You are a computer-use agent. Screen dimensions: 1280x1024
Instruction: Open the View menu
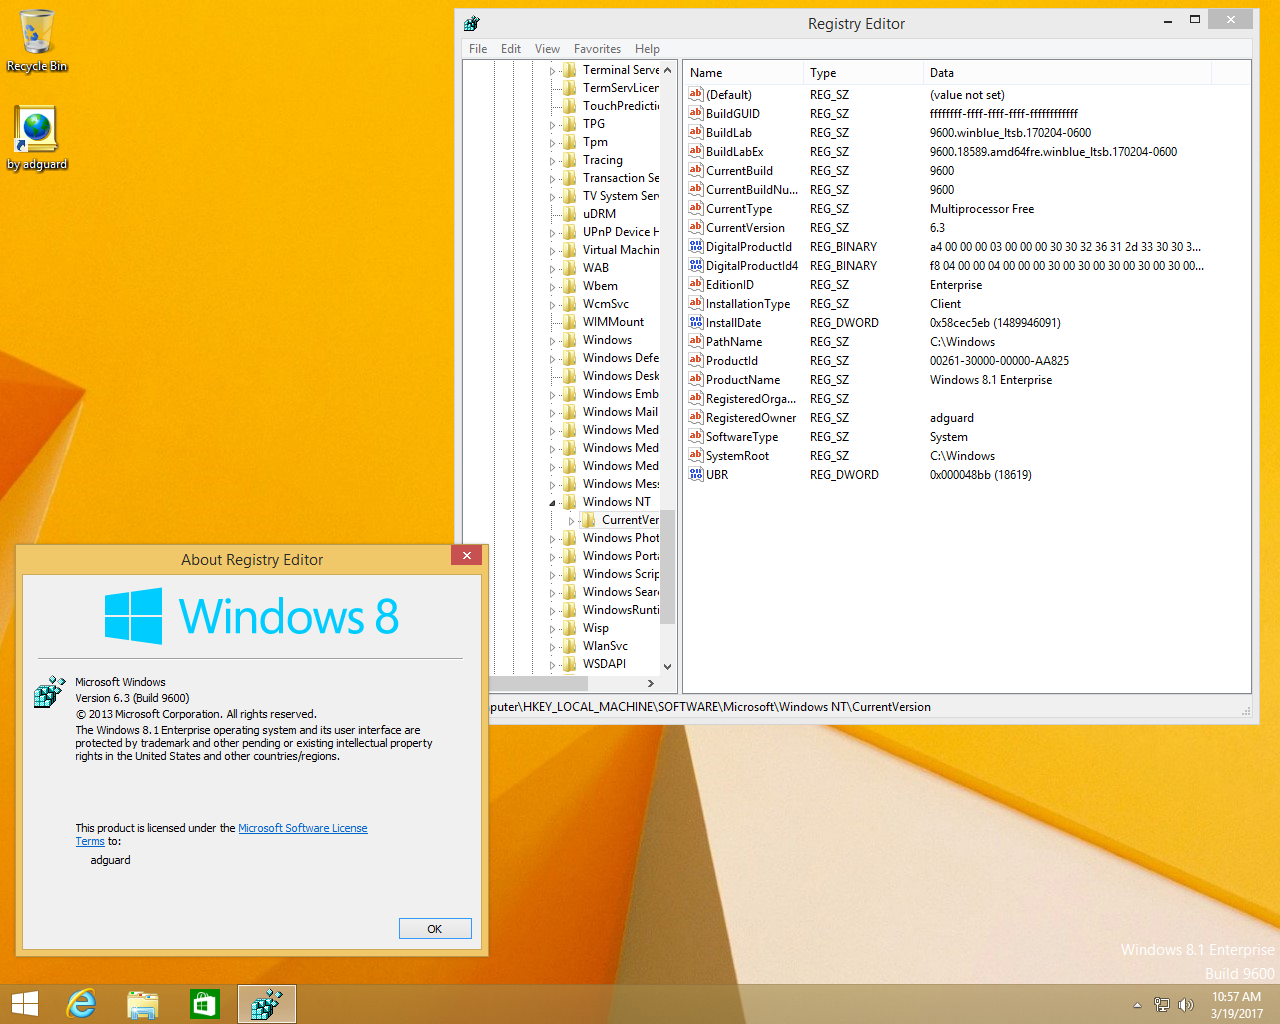point(547,48)
